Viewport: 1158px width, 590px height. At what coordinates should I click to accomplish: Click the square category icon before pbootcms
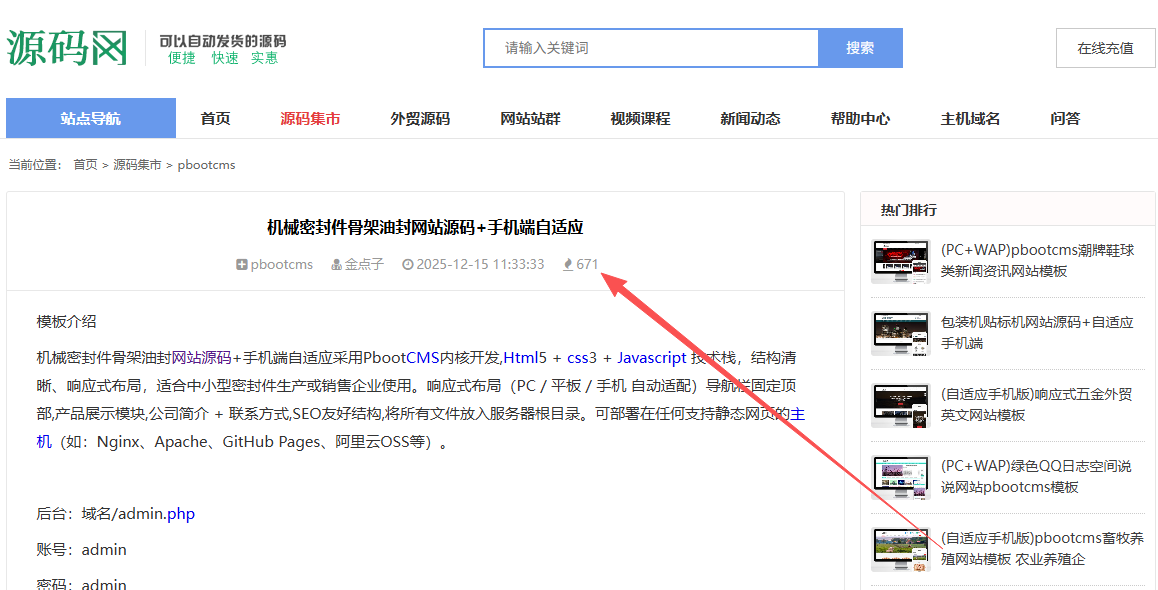240,264
